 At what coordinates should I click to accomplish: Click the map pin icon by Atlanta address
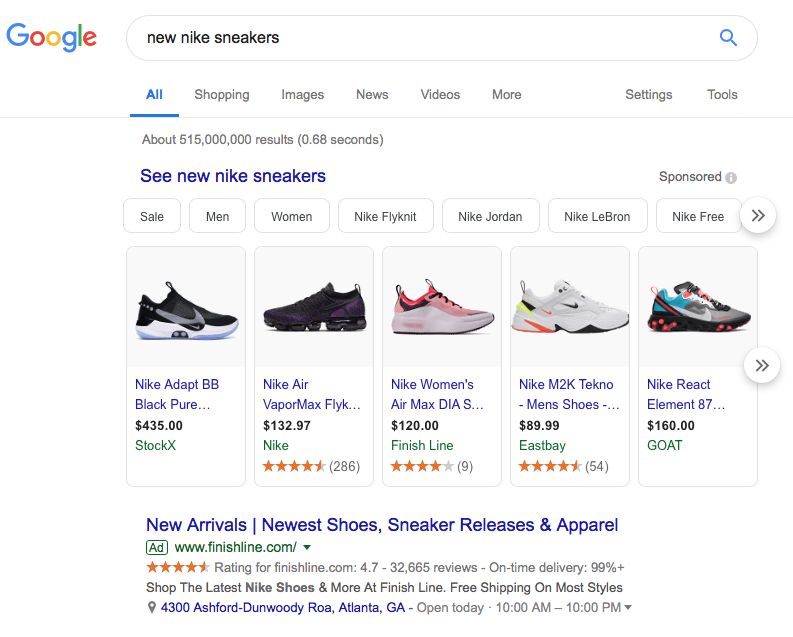tap(151, 607)
